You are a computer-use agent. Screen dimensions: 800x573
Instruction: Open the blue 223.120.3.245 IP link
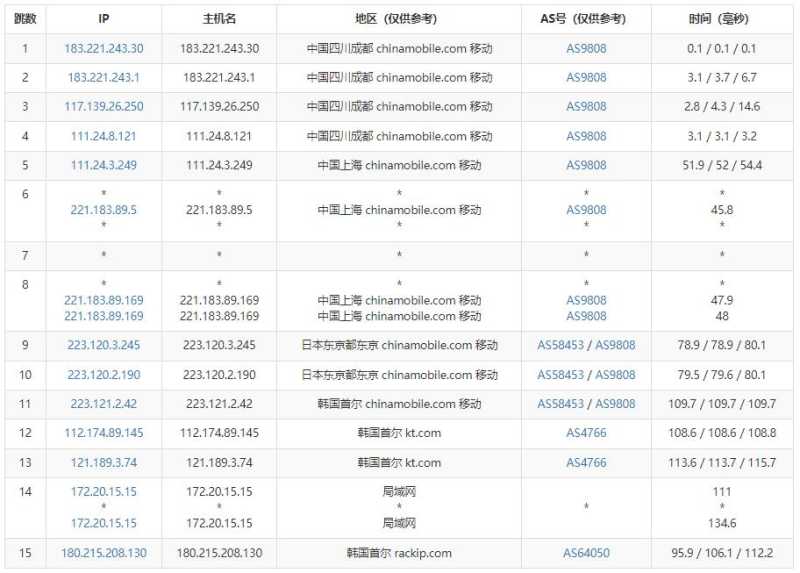(x=104, y=345)
